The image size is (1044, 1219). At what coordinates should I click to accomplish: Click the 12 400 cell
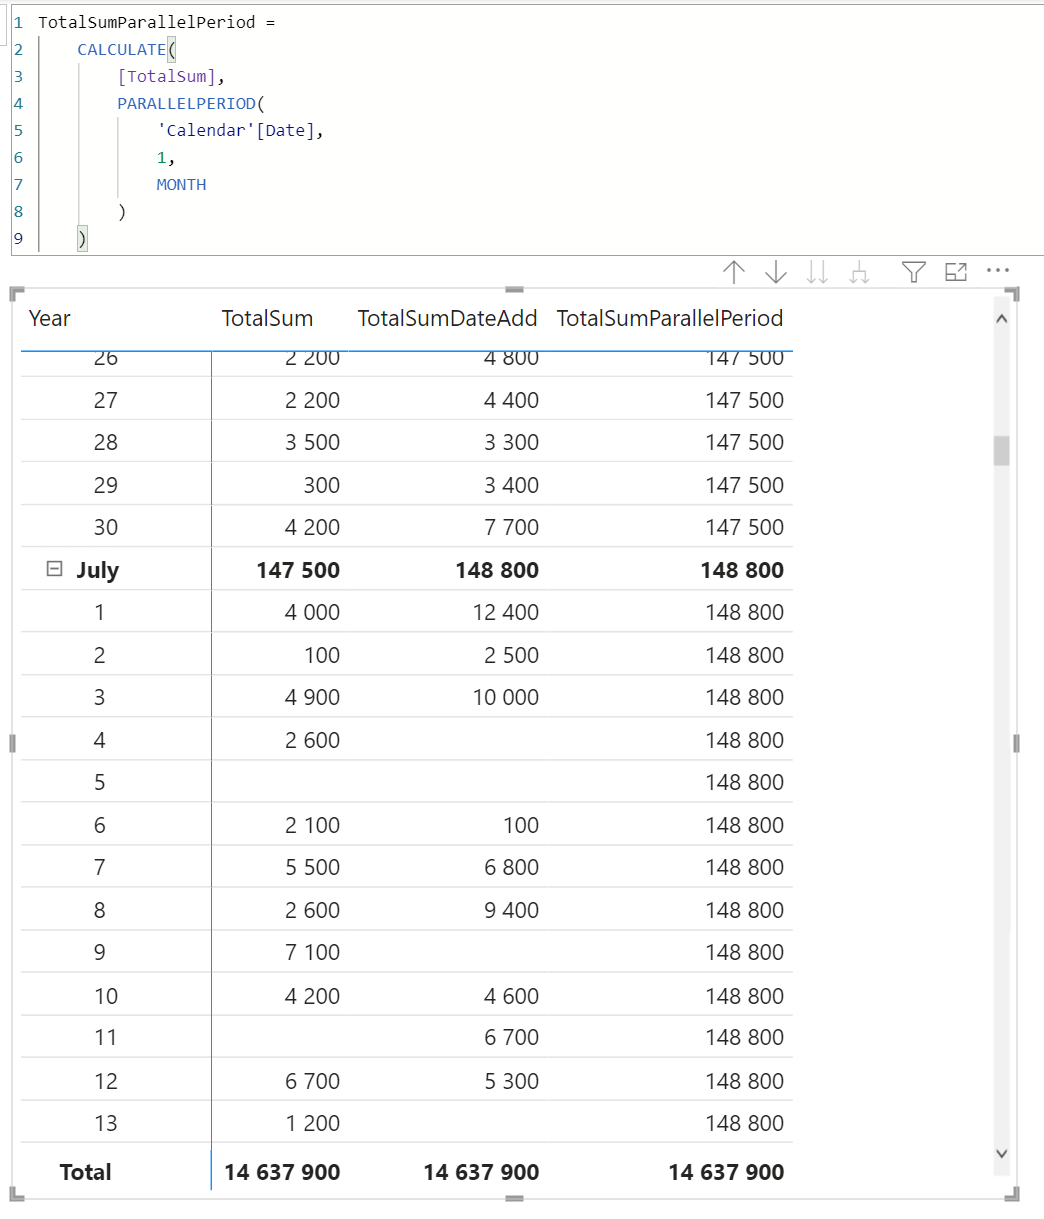[506, 612]
